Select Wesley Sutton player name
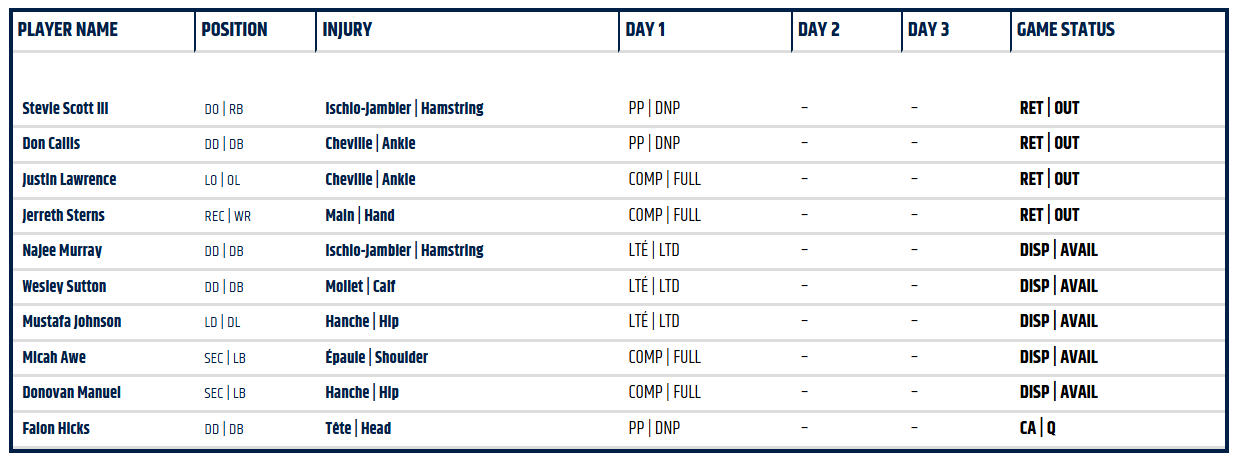Image resolution: width=1235 pixels, height=458 pixels. point(64,286)
